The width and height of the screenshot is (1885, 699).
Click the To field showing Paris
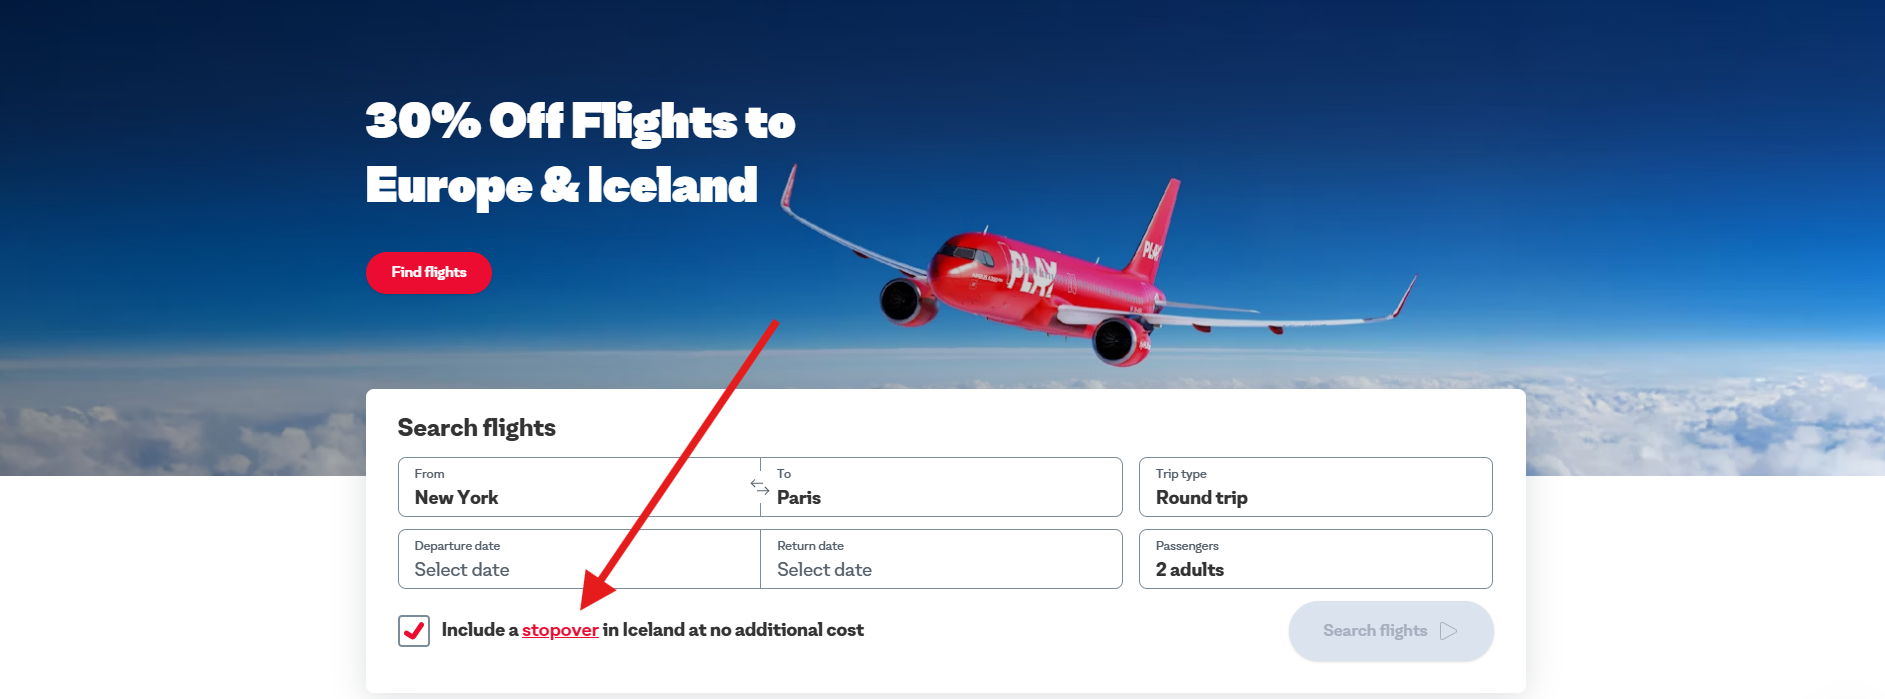coord(941,487)
